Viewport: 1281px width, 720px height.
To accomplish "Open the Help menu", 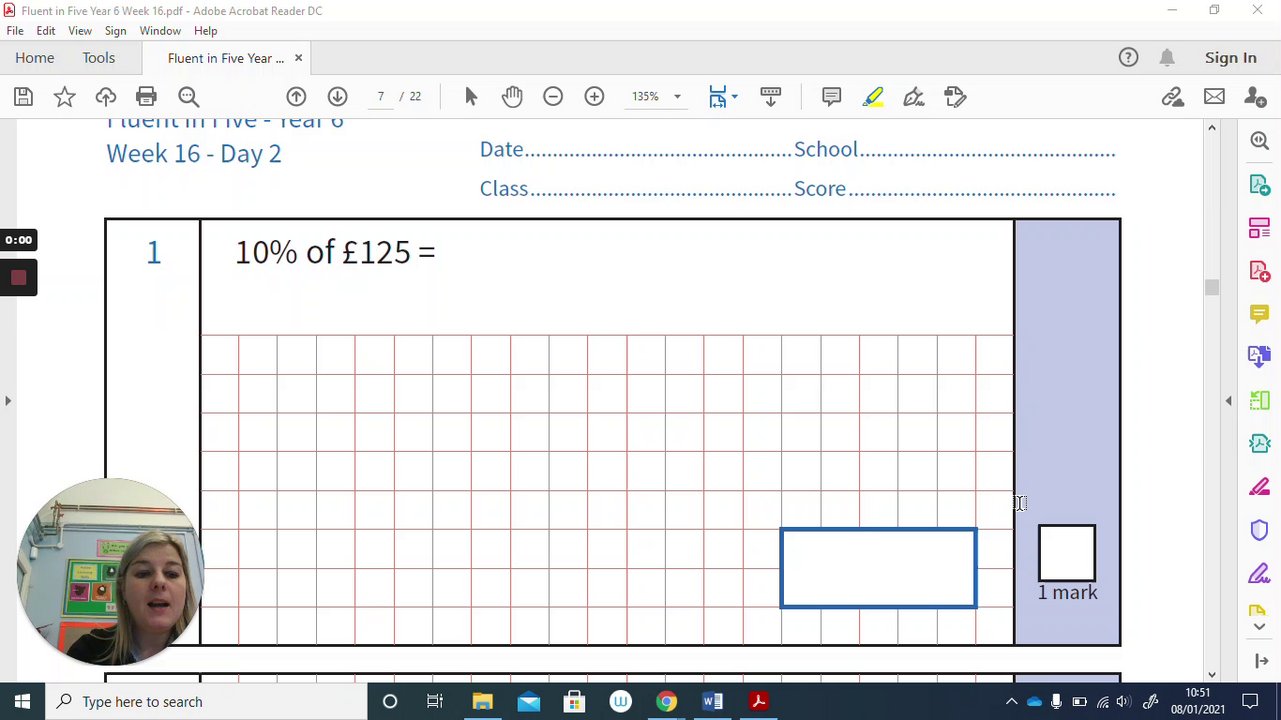I will coord(205,31).
